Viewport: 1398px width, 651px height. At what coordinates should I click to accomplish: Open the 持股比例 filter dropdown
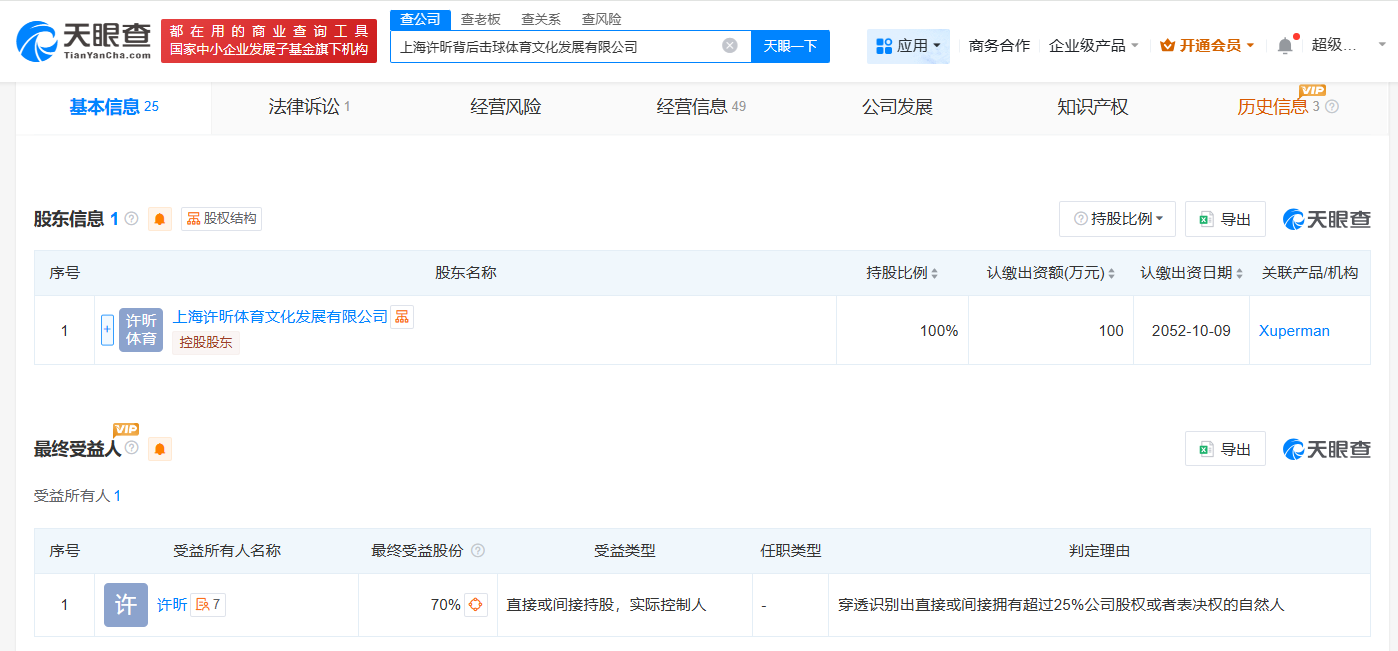point(1117,219)
